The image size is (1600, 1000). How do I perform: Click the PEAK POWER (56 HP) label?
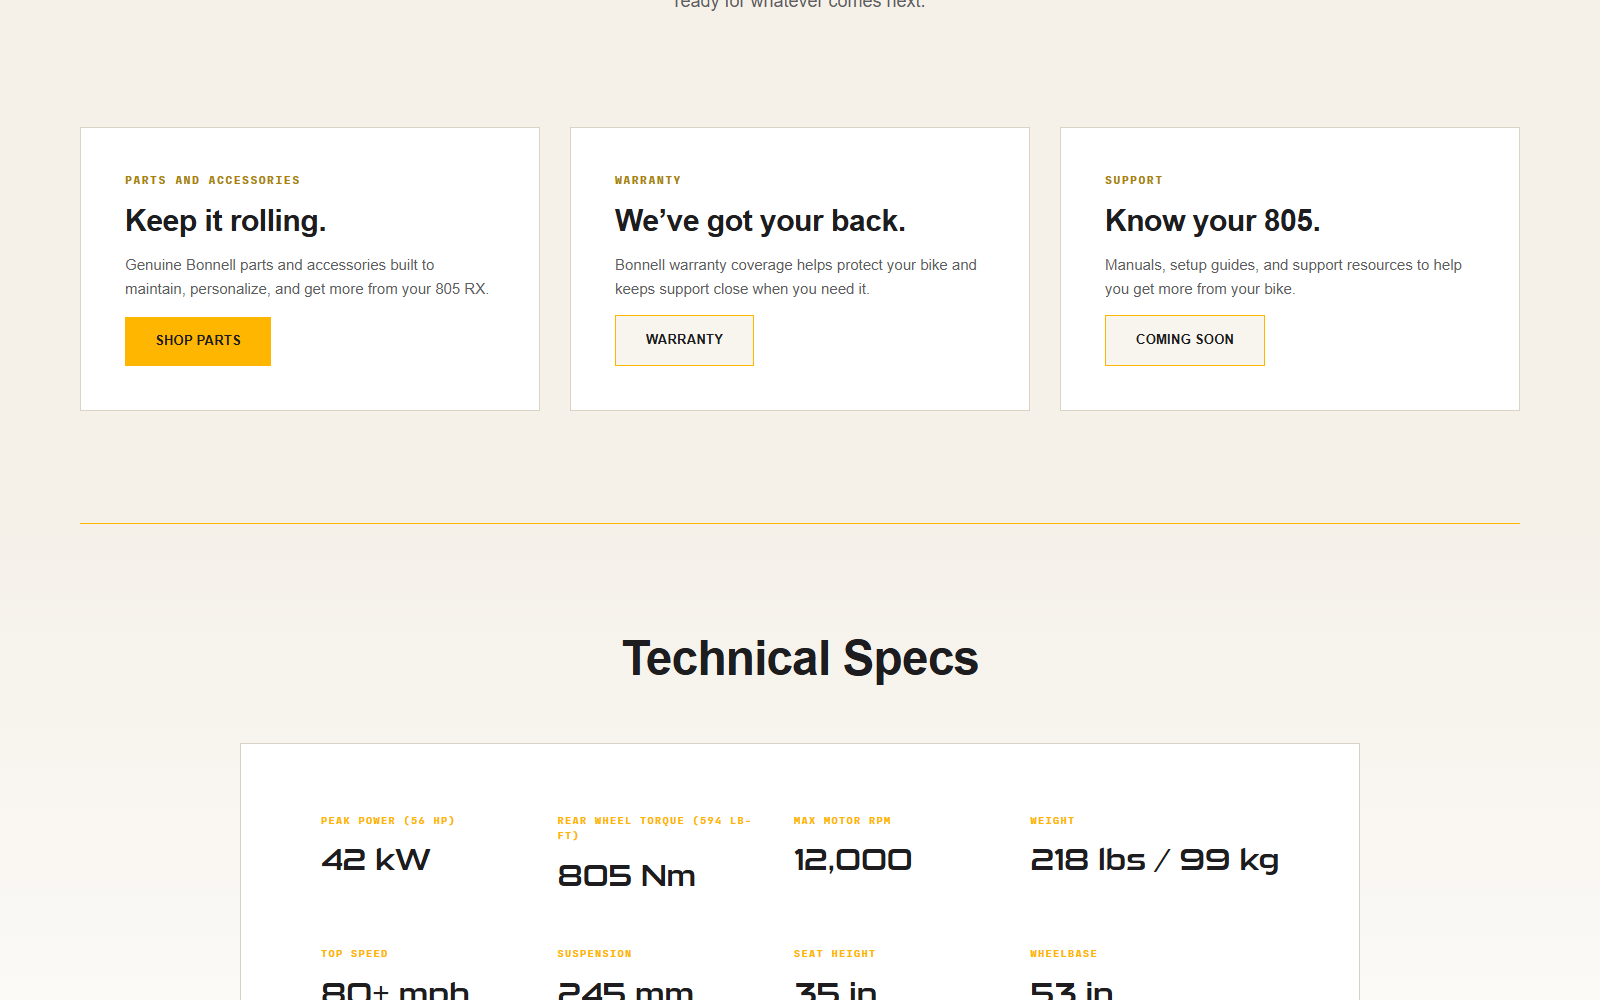tap(388, 821)
